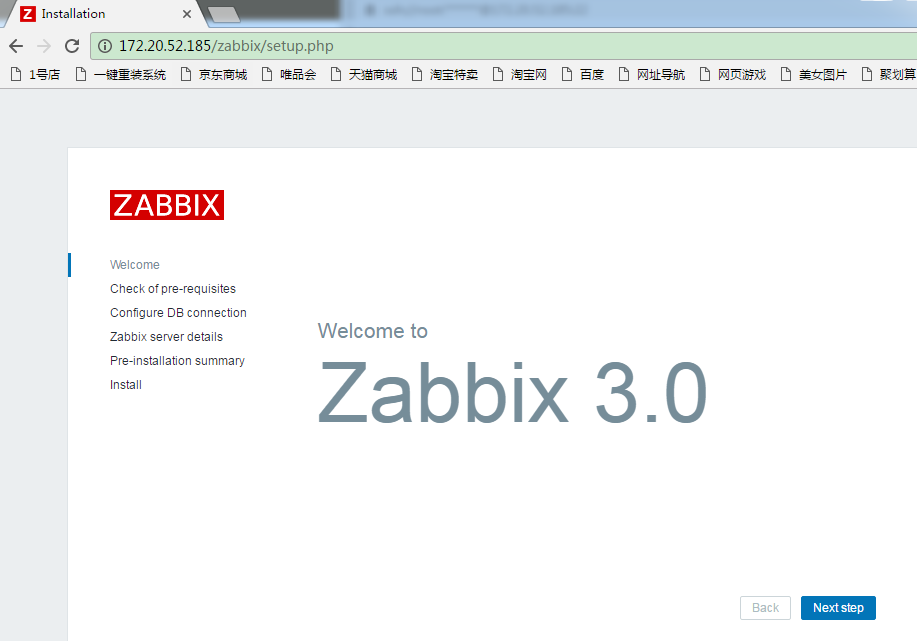Close the Installation tab
Screen dimensions: 917x641
click(x=187, y=14)
